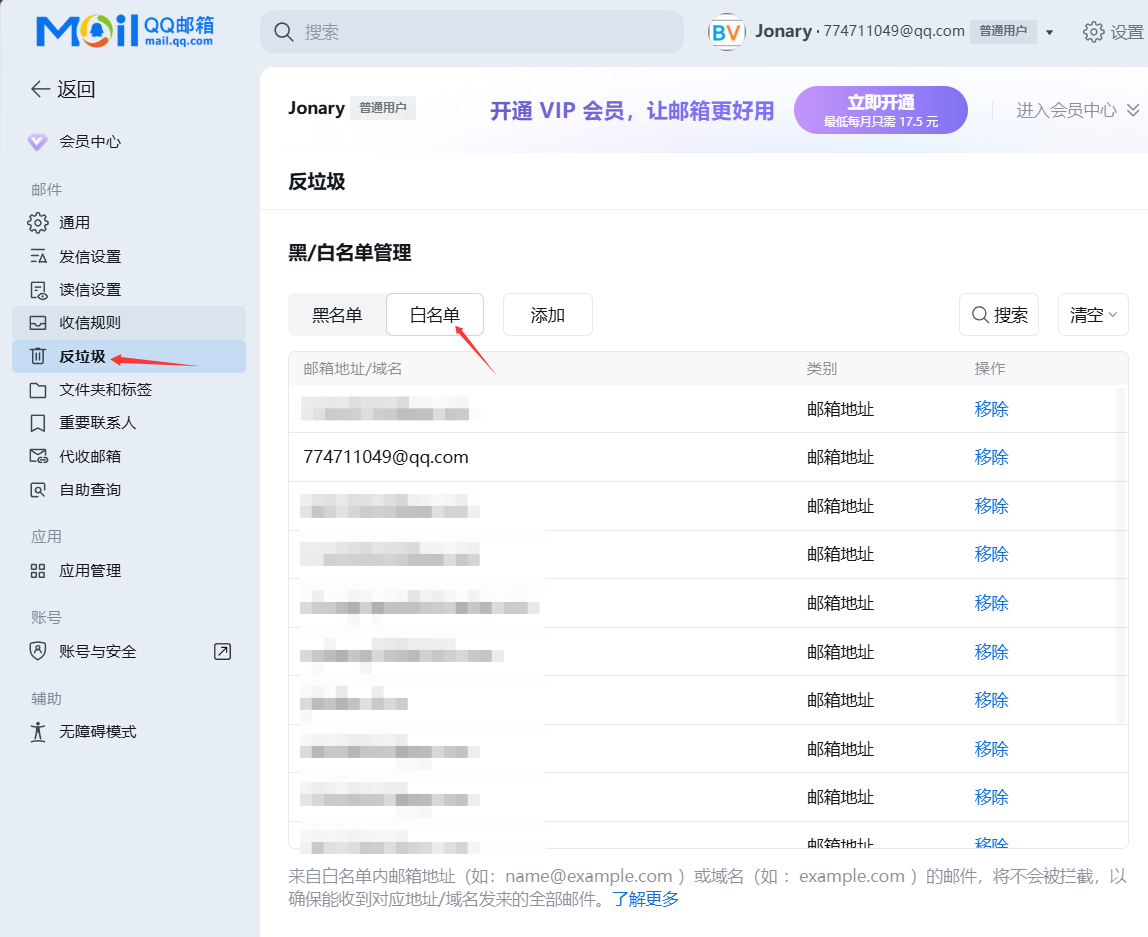Image resolution: width=1148 pixels, height=937 pixels.
Task: Click the 邮箱地址/域名 column header
Action: click(353, 369)
